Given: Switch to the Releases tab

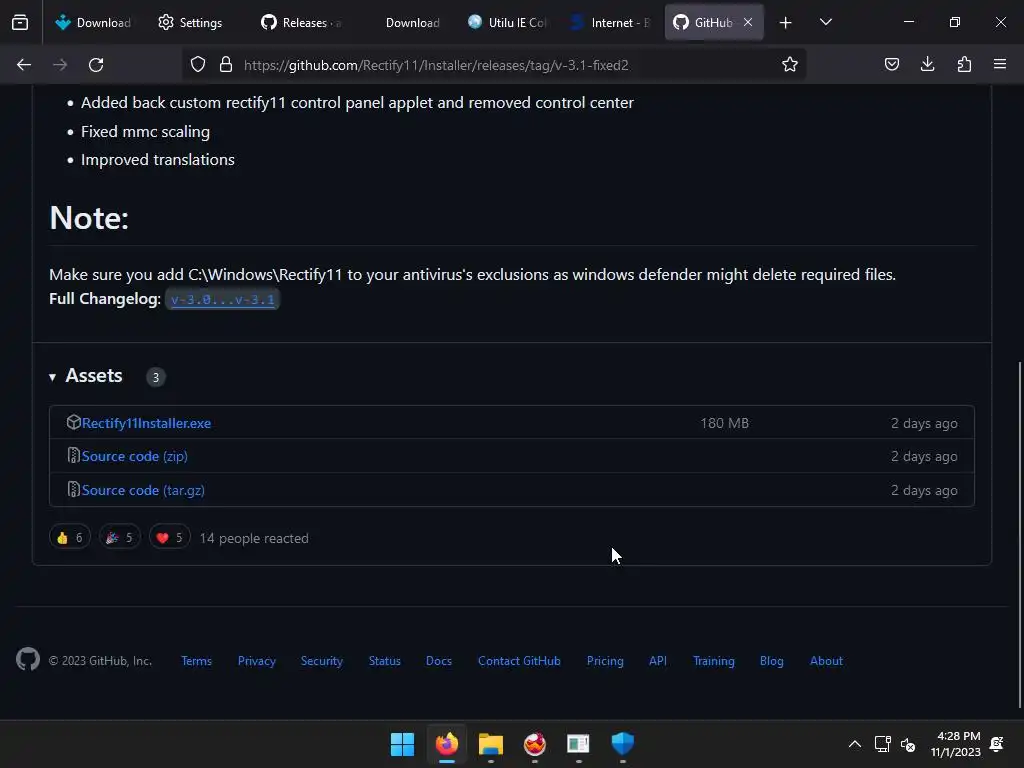Looking at the screenshot, I should (301, 22).
